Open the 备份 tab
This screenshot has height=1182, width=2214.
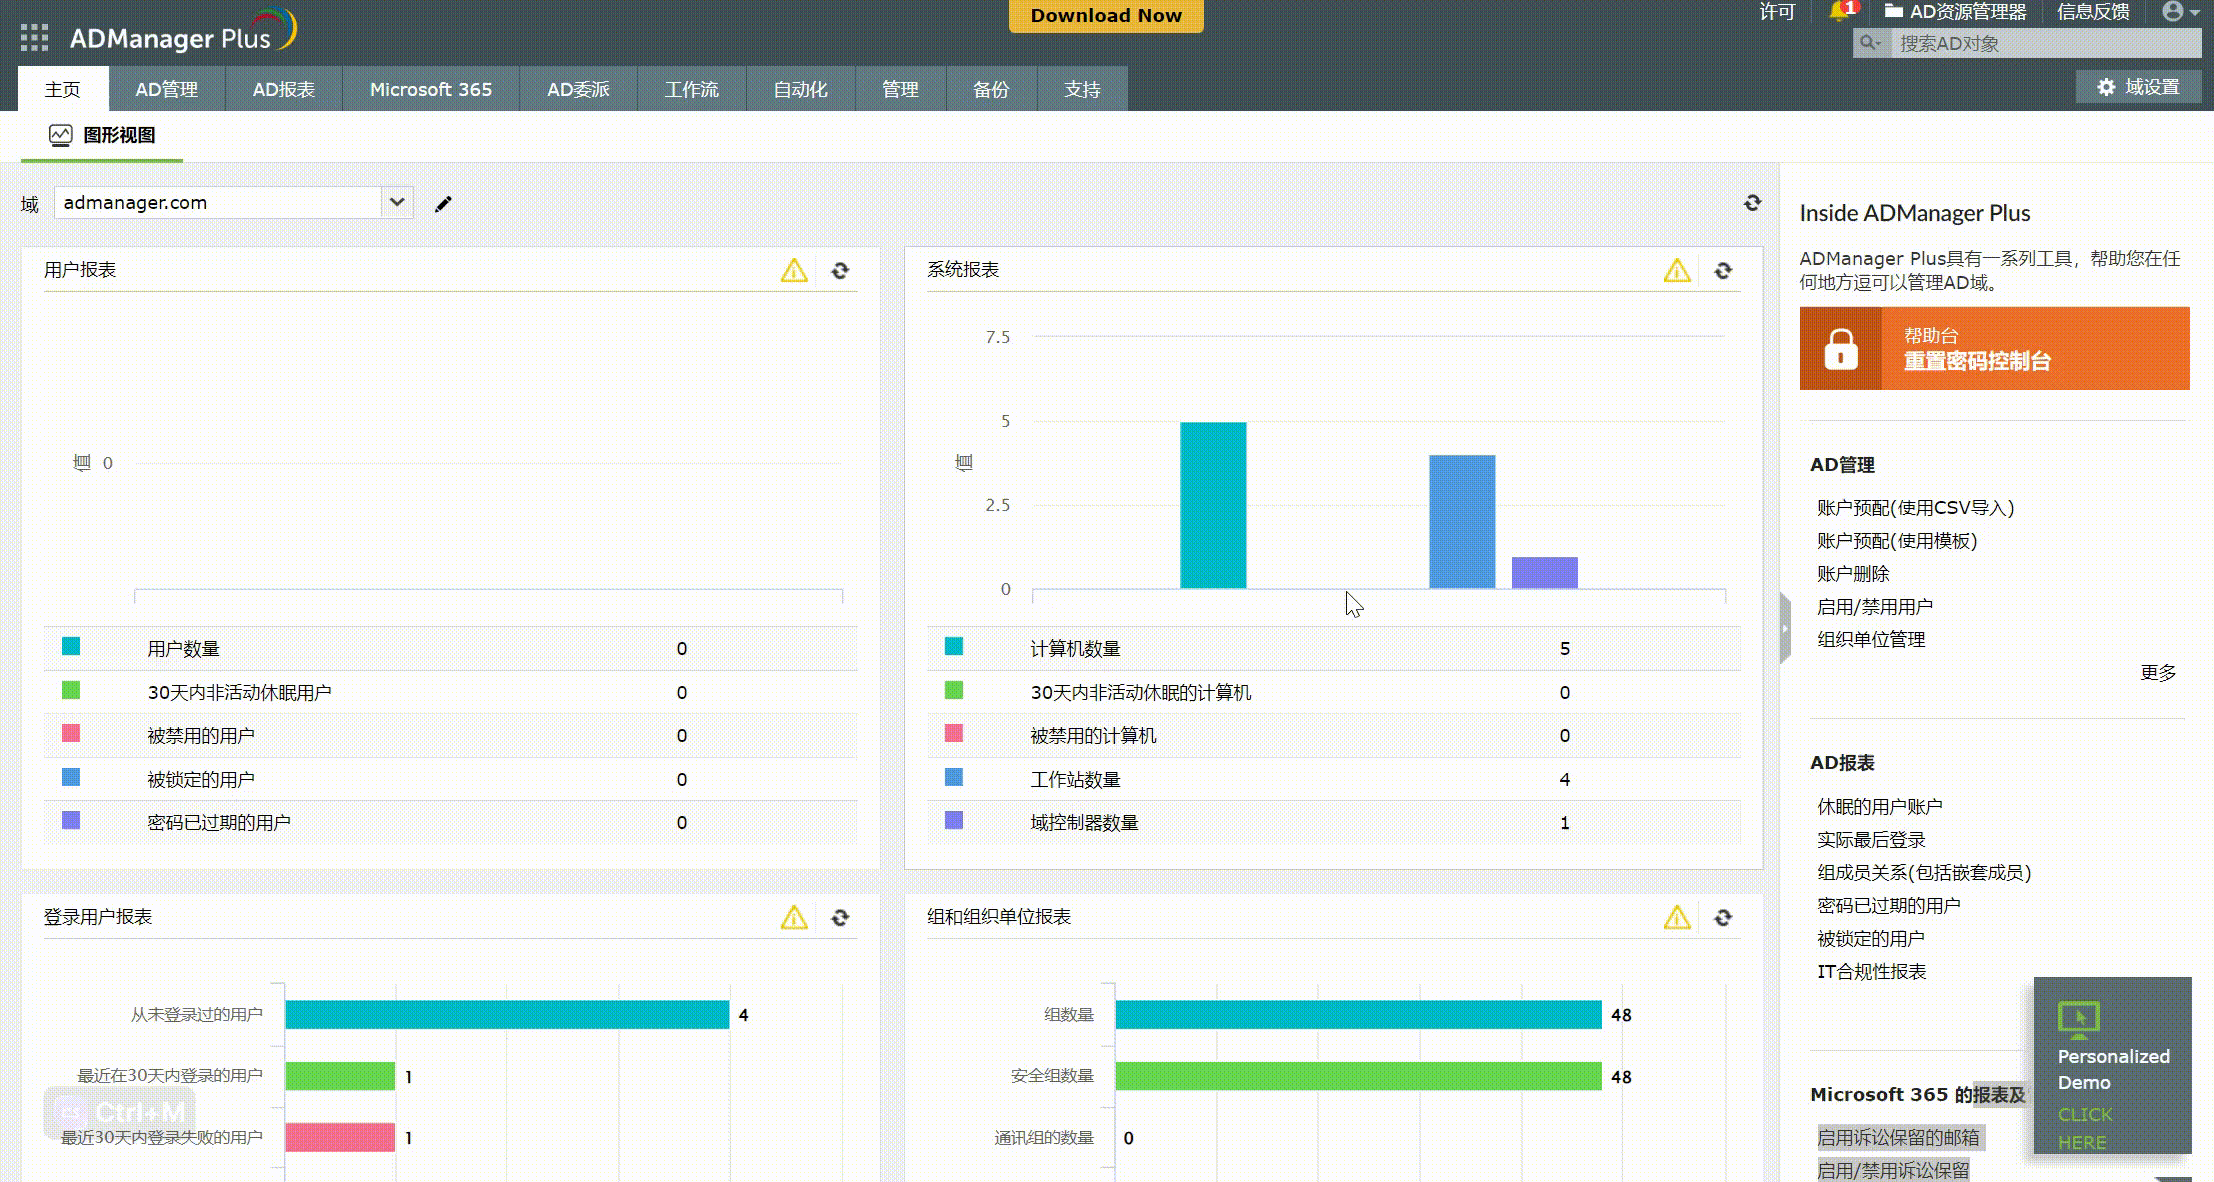(x=991, y=89)
